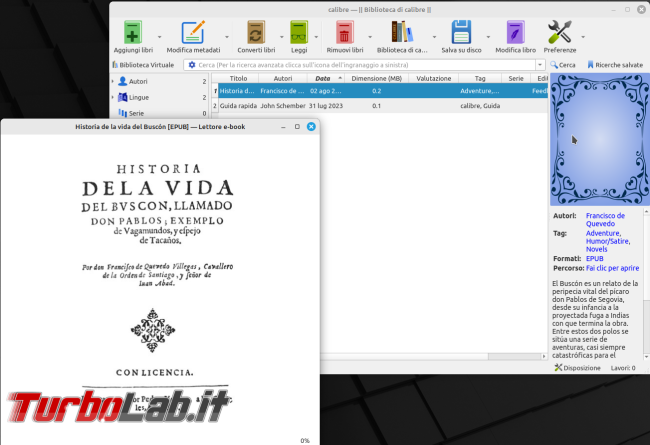Maximize the Lettore e-book viewer window
This screenshot has width=650, height=445.
297,126
